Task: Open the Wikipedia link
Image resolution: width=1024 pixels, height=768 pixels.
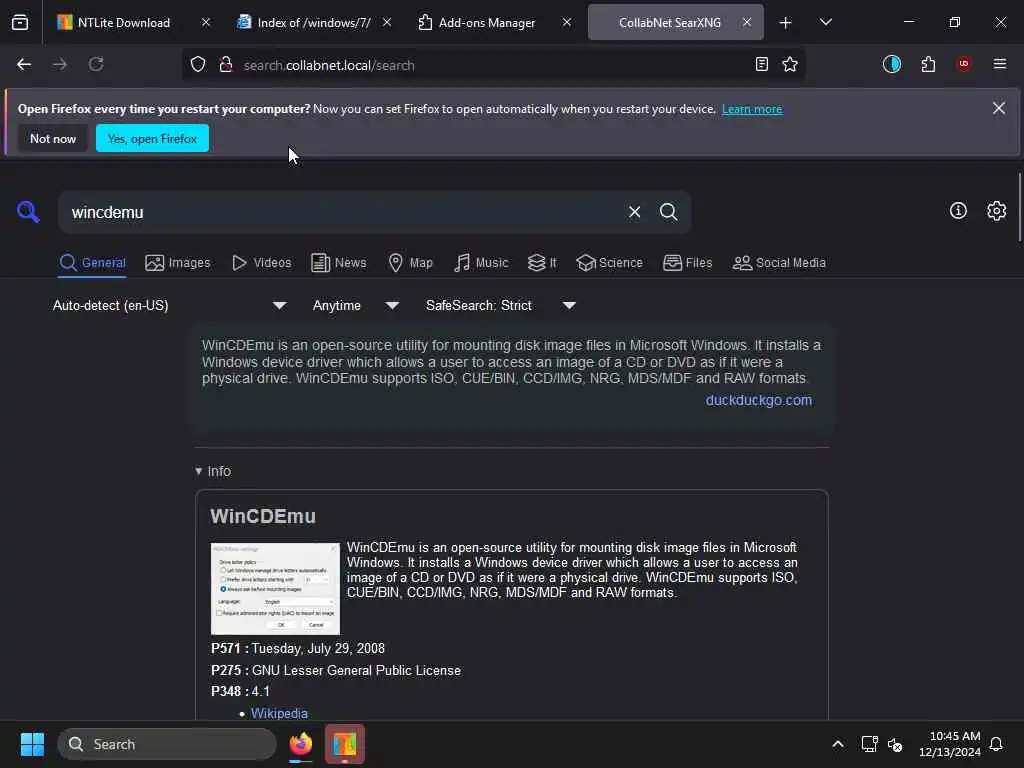Action: (x=280, y=713)
